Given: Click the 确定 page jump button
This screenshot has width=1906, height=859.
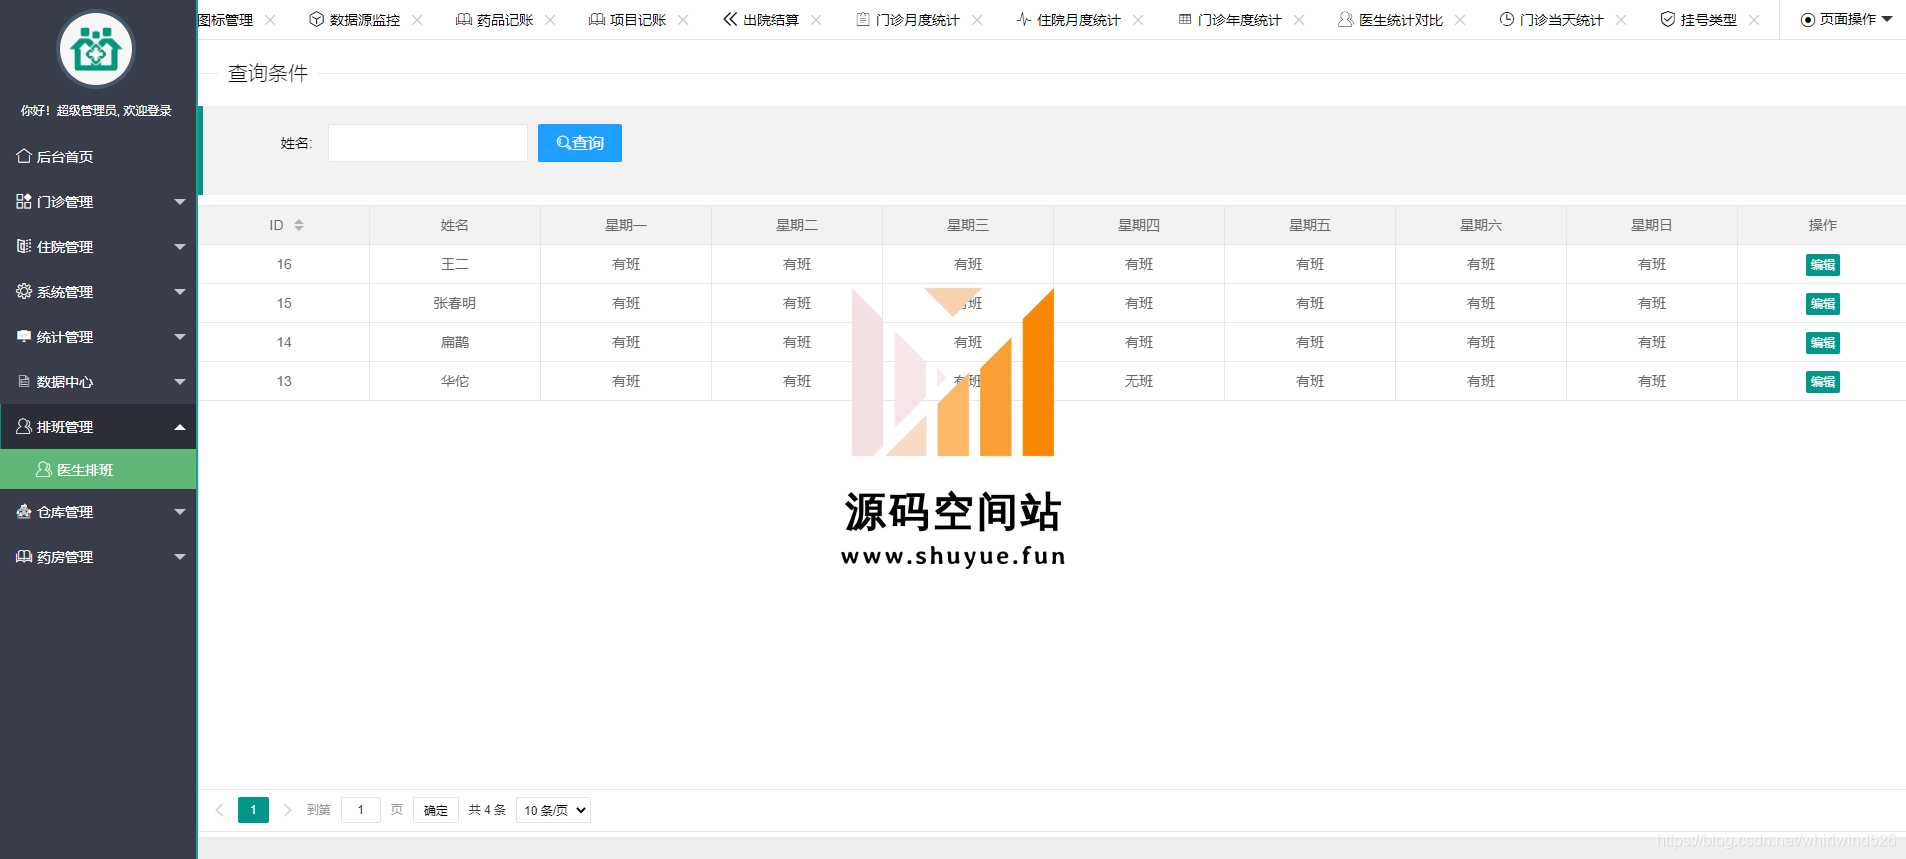Looking at the screenshot, I should pos(436,810).
